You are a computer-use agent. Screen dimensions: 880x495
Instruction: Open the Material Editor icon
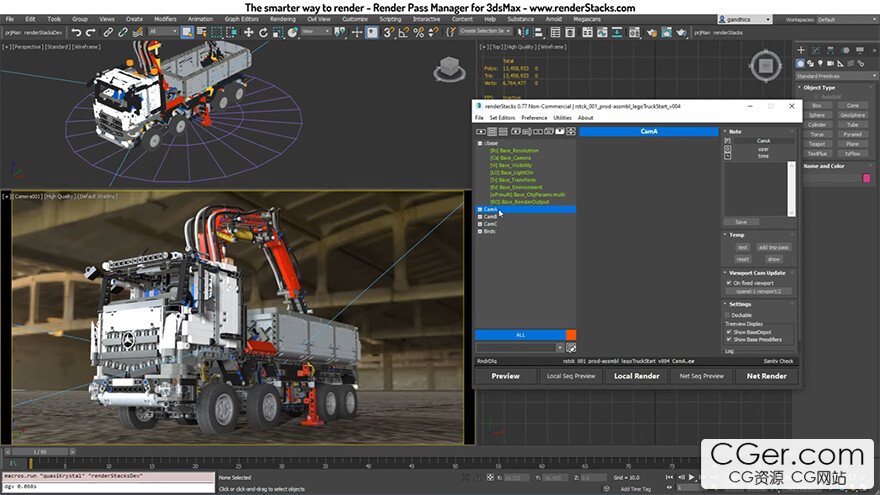634,33
